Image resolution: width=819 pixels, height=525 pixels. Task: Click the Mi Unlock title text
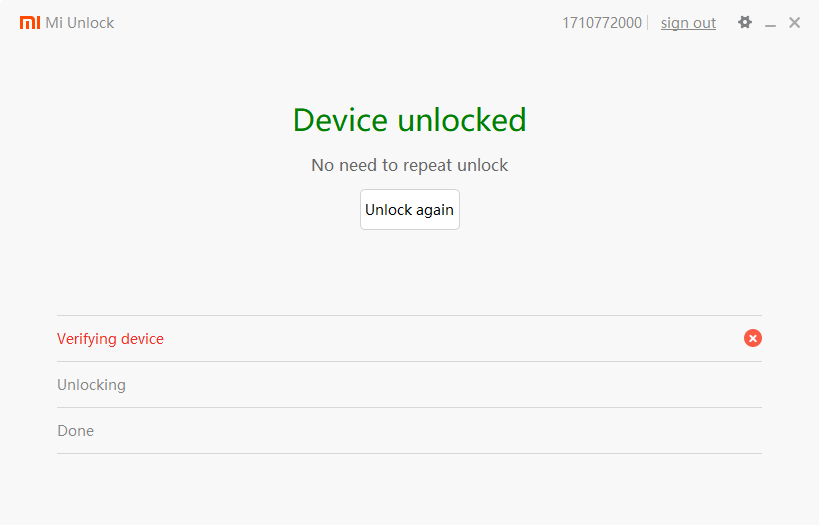(80, 23)
